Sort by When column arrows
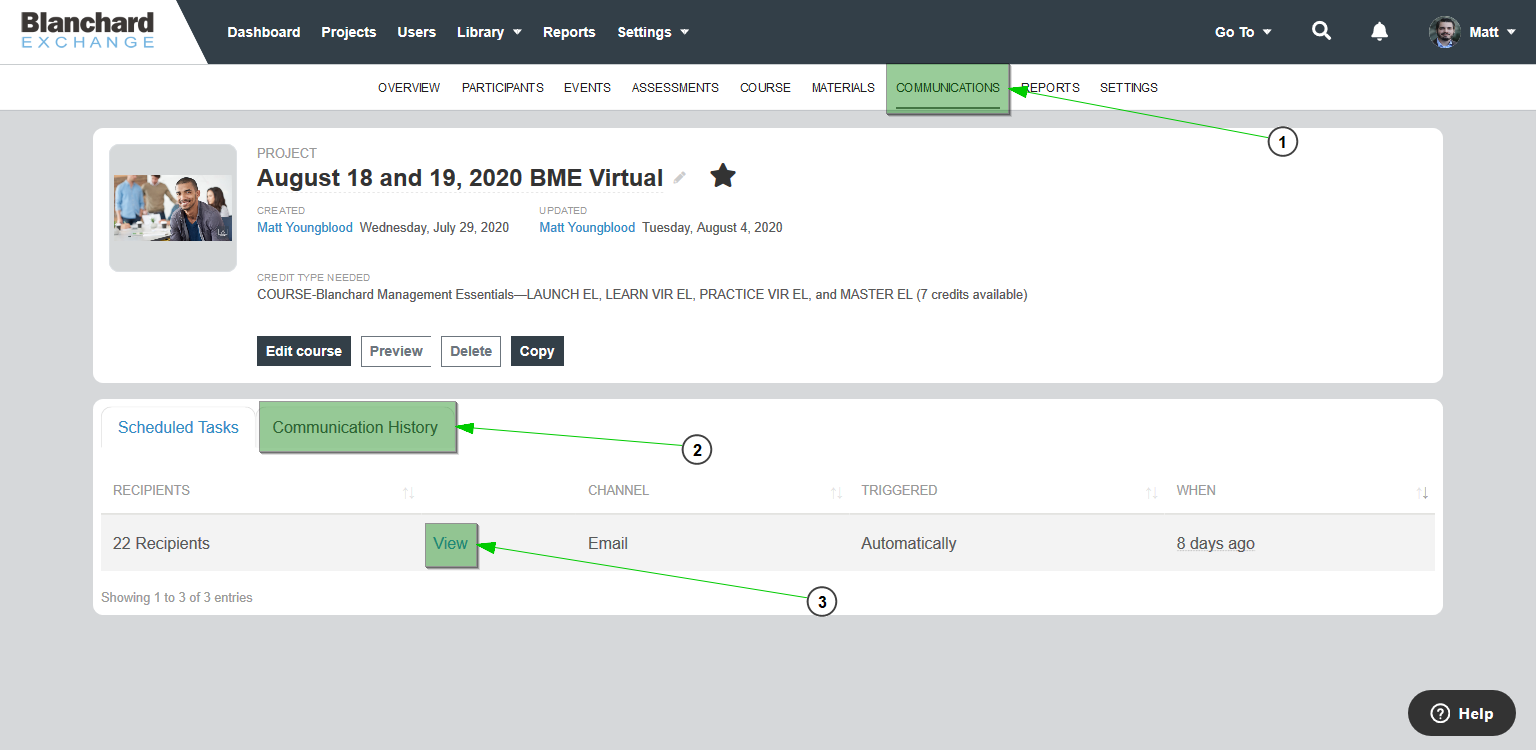This screenshot has width=1536, height=750. click(1423, 492)
